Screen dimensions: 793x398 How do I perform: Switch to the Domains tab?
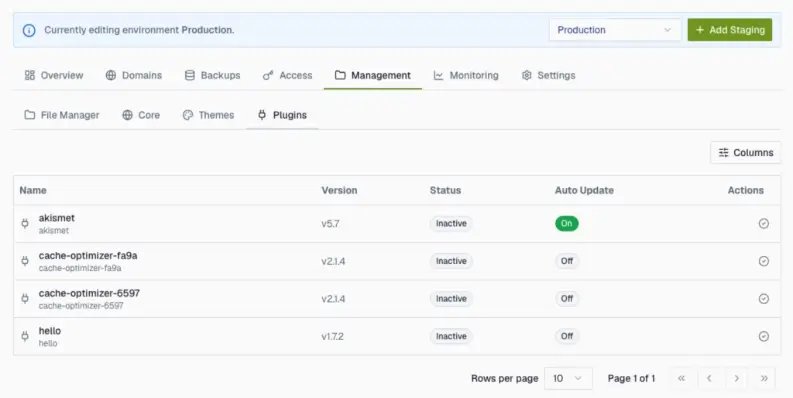coord(134,75)
